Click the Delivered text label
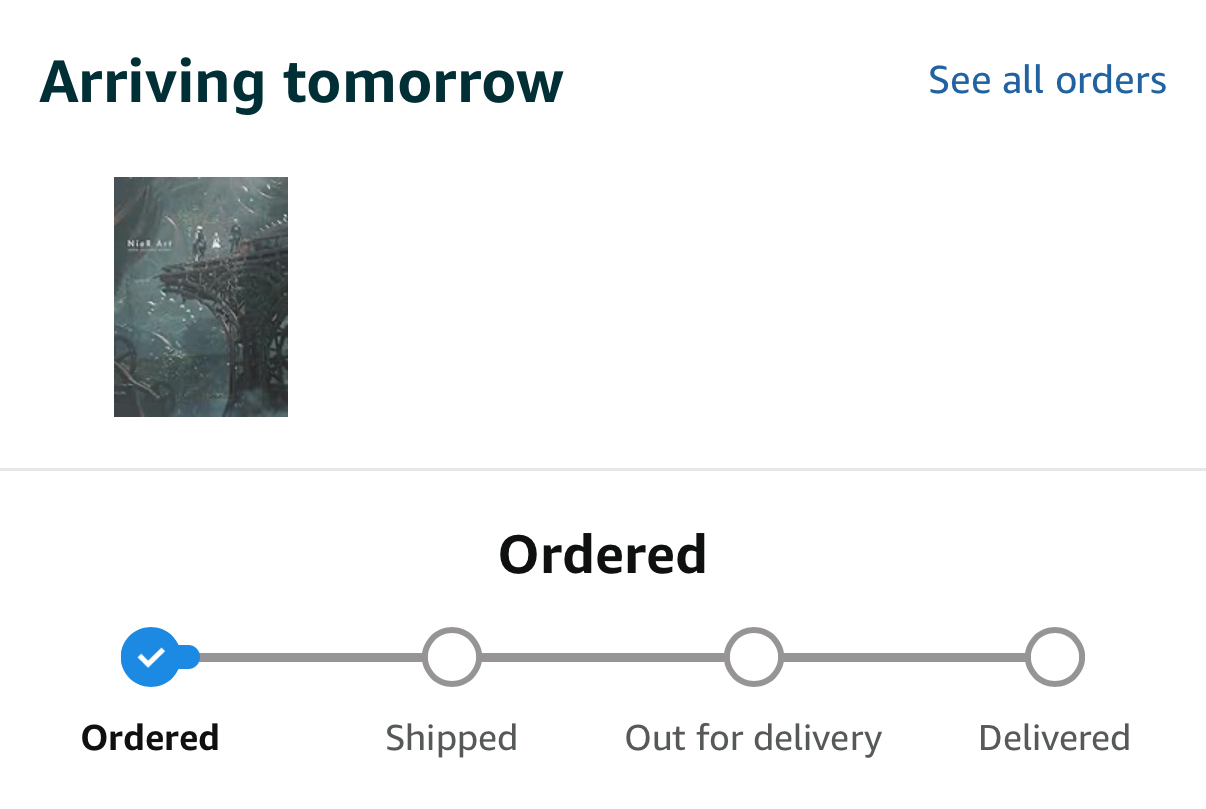The image size is (1206, 809). click(x=1055, y=738)
